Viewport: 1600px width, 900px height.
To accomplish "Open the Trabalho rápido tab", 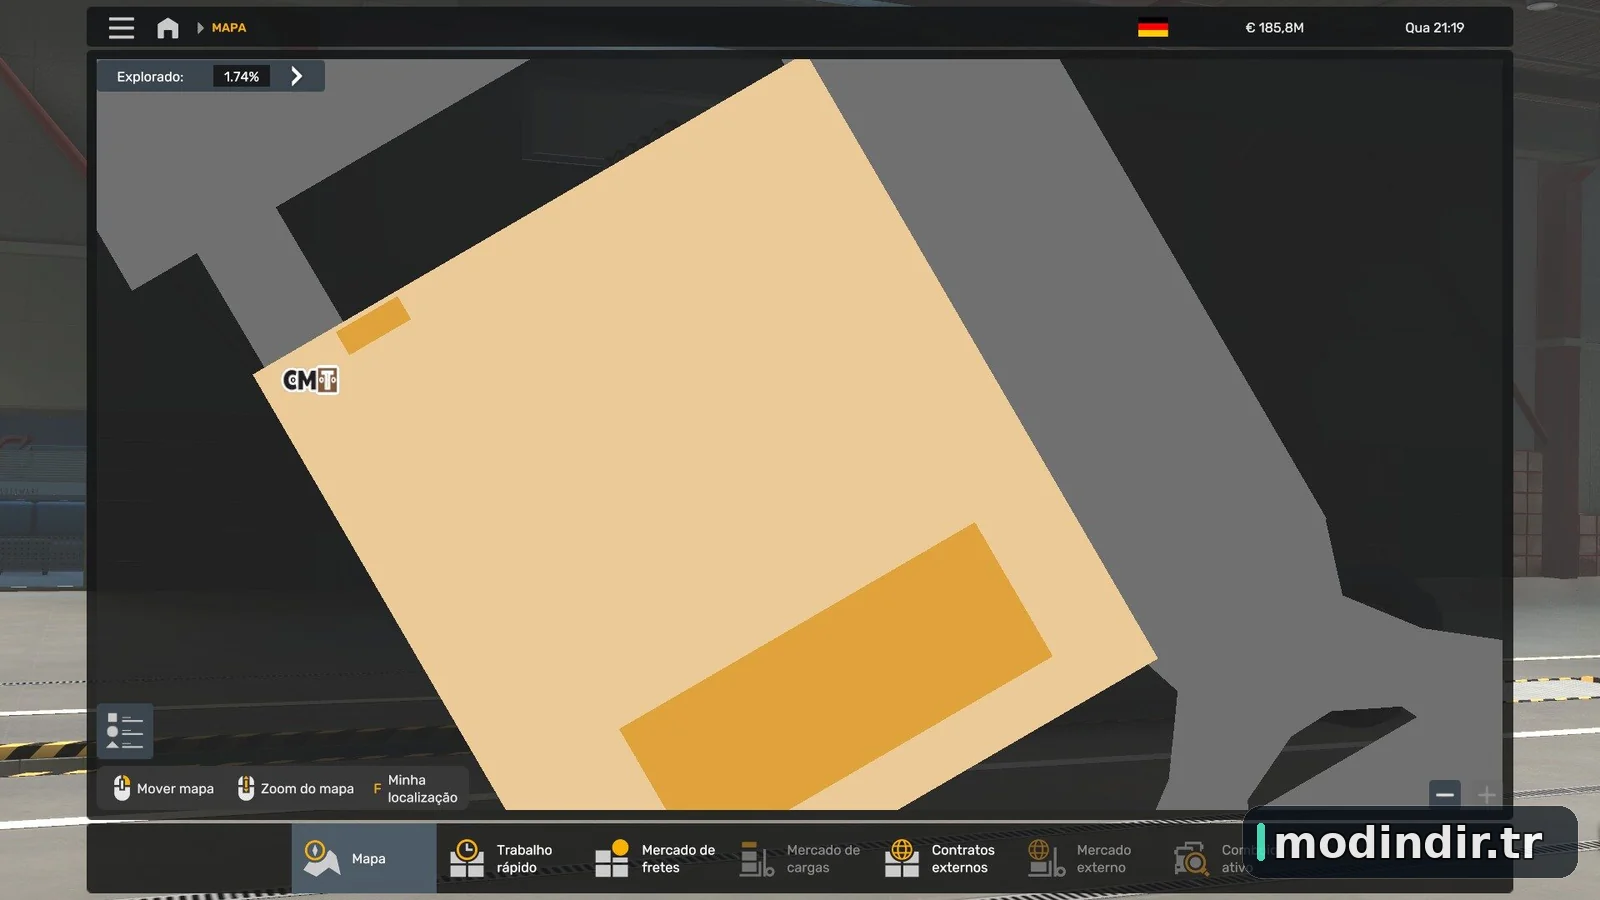I will click(509, 858).
